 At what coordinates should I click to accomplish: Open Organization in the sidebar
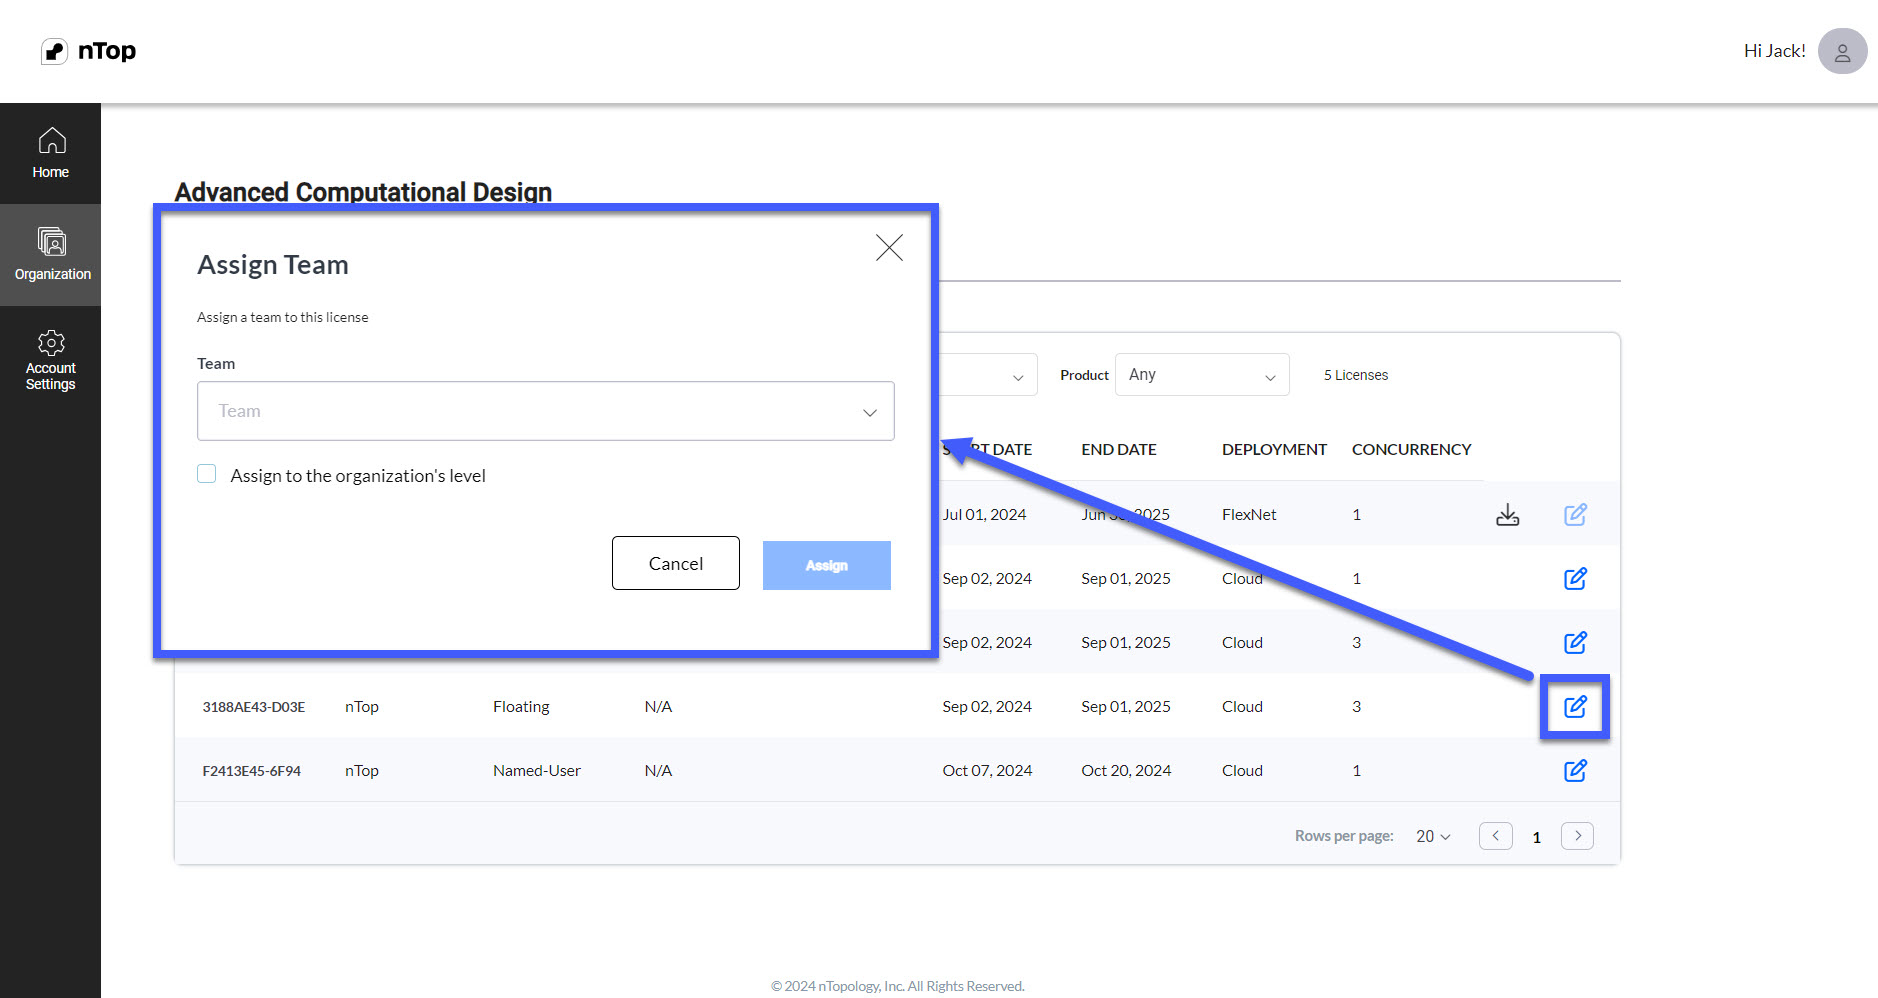click(51, 255)
